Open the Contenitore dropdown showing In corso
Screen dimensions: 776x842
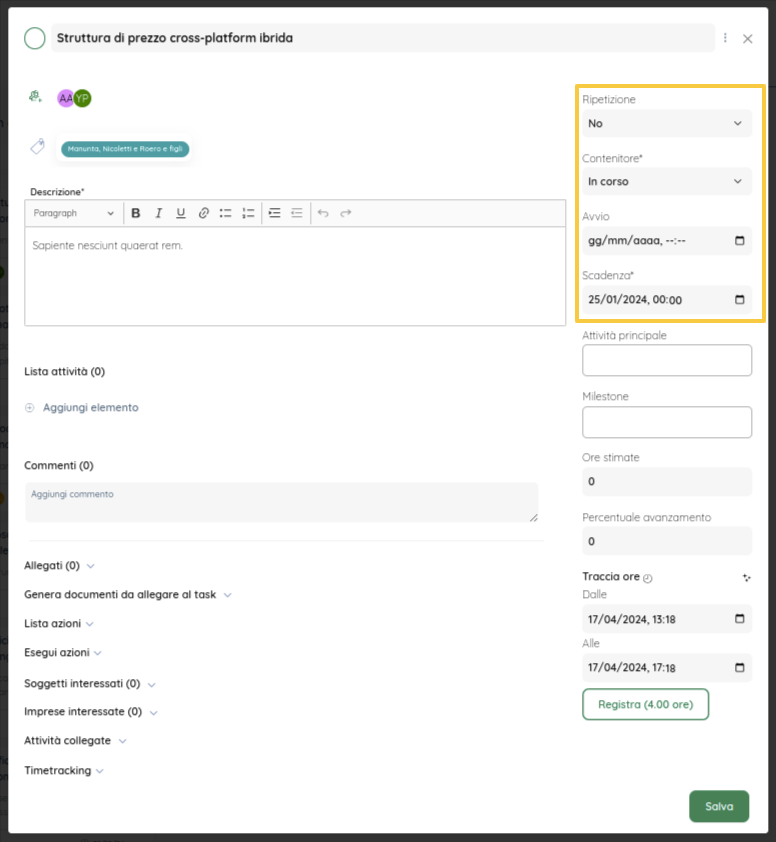coord(667,181)
